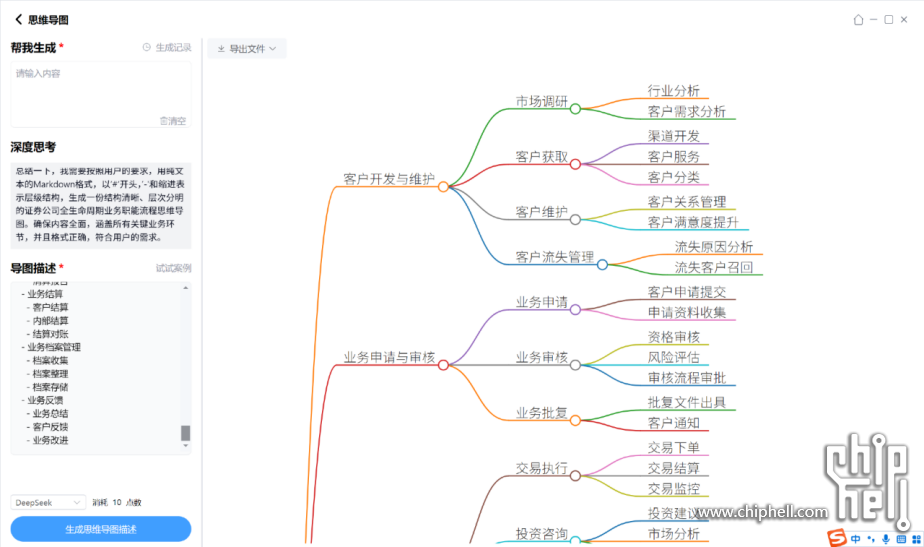The height and width of the screenshot is (547, 924).
Task: Open the DeepSeek model dropdown
Action: pos(48,502)
